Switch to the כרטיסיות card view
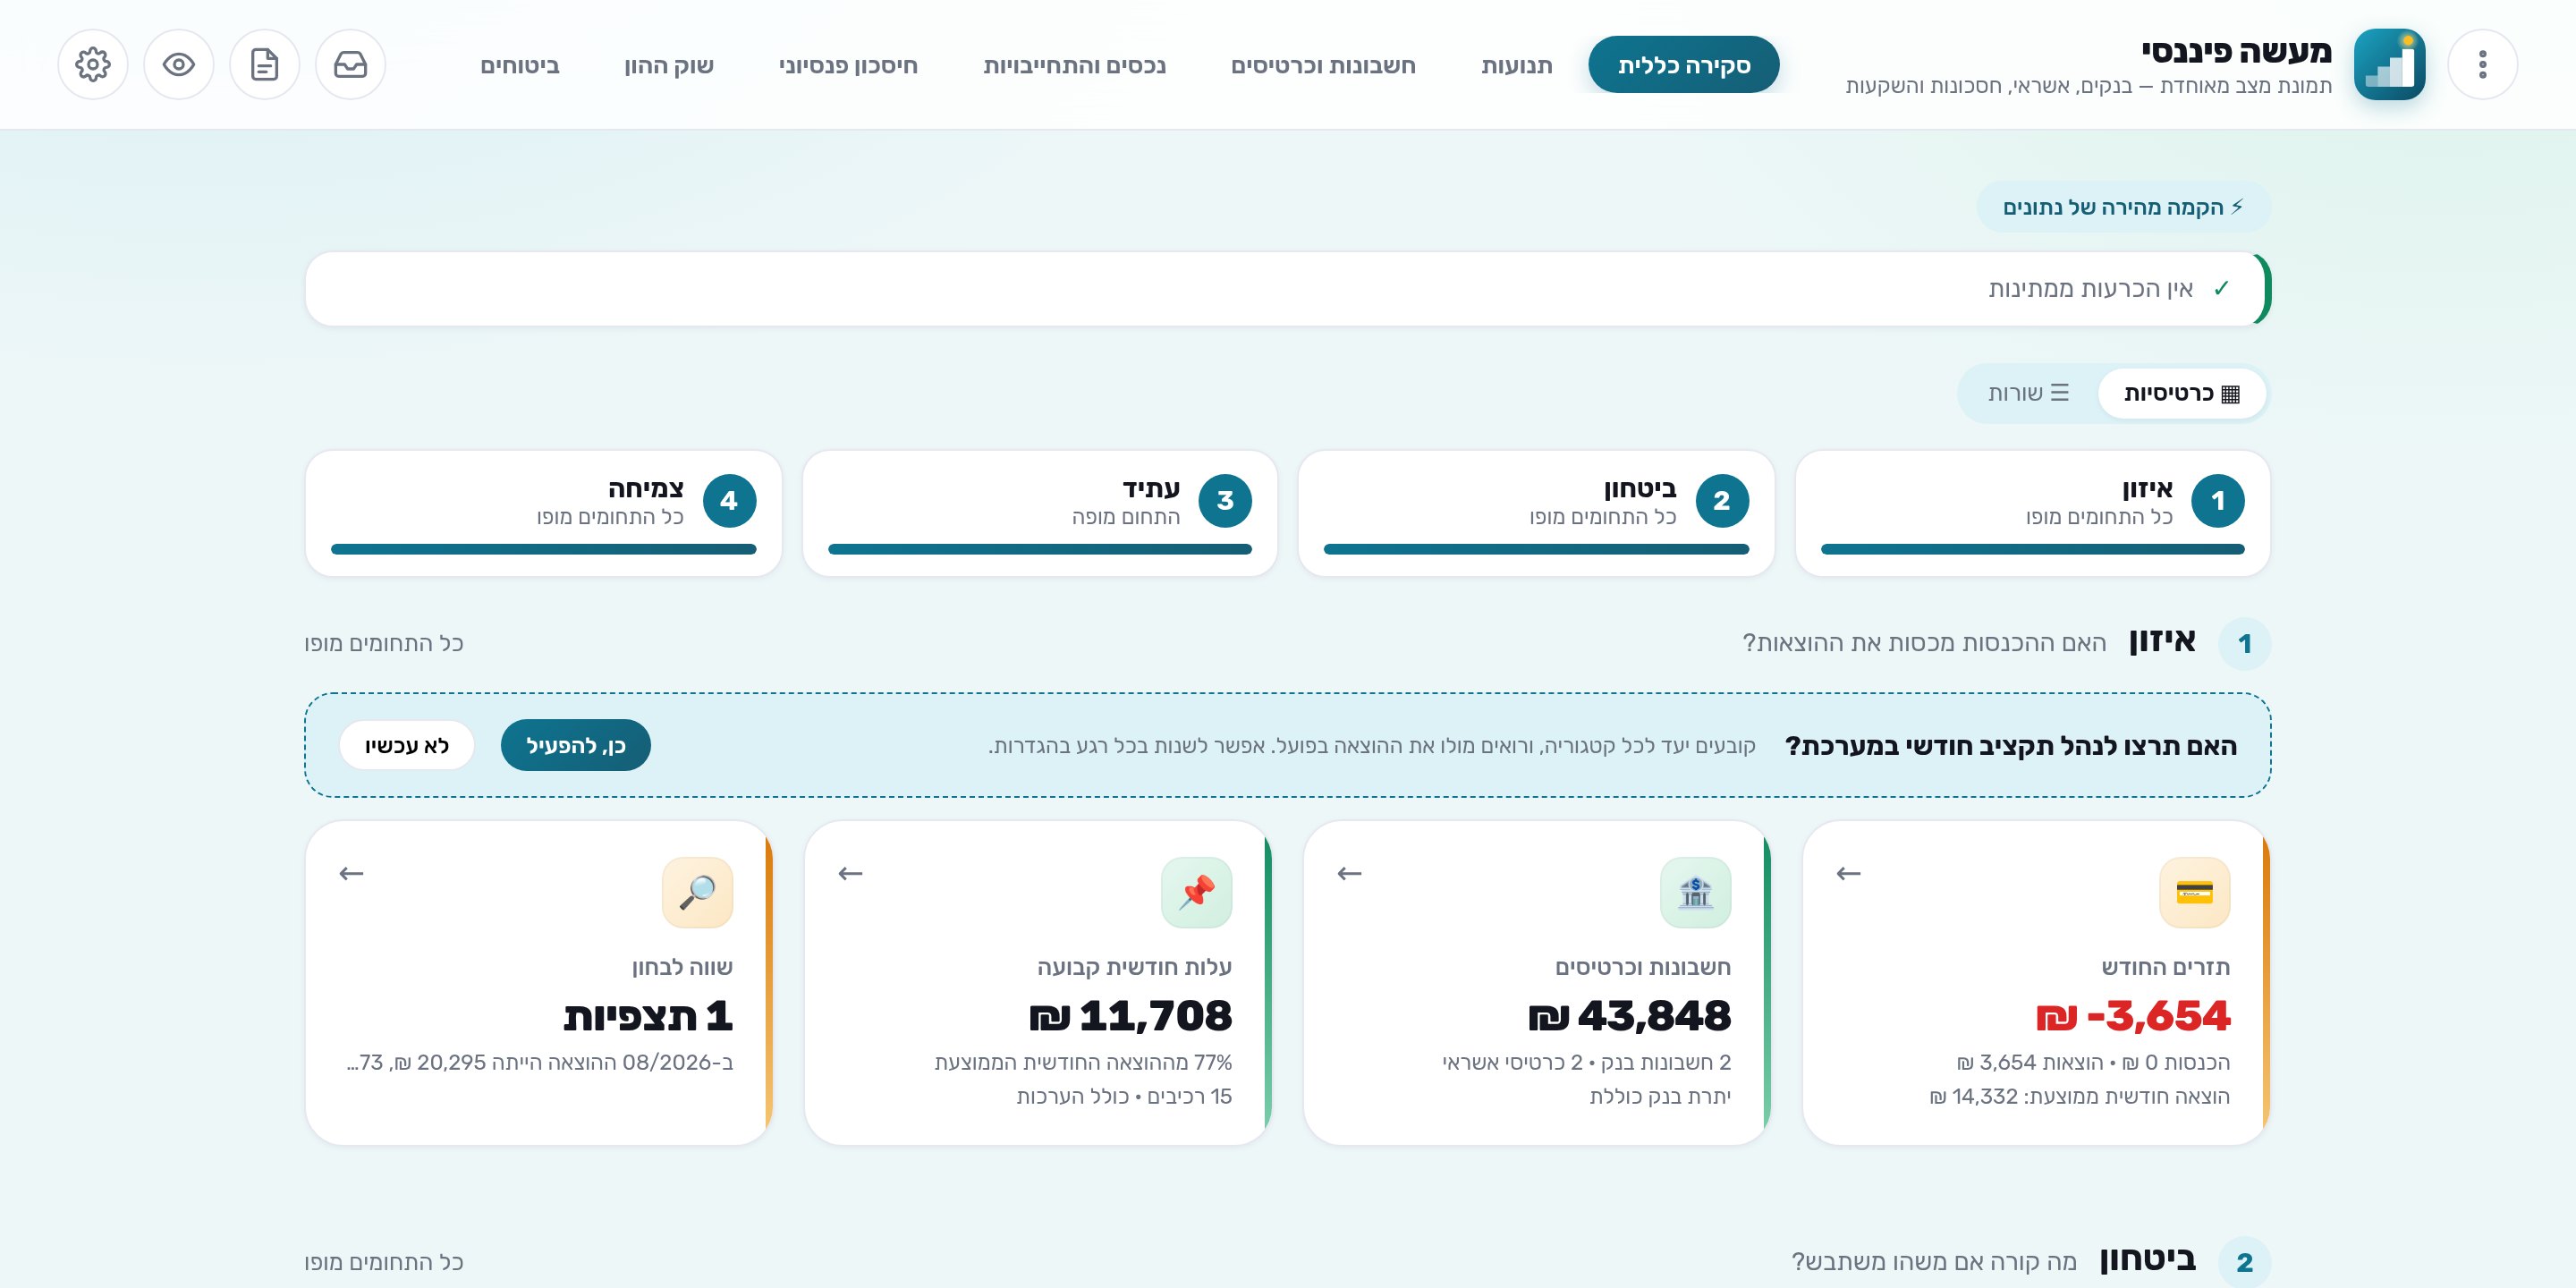 tap(2181, 393)
